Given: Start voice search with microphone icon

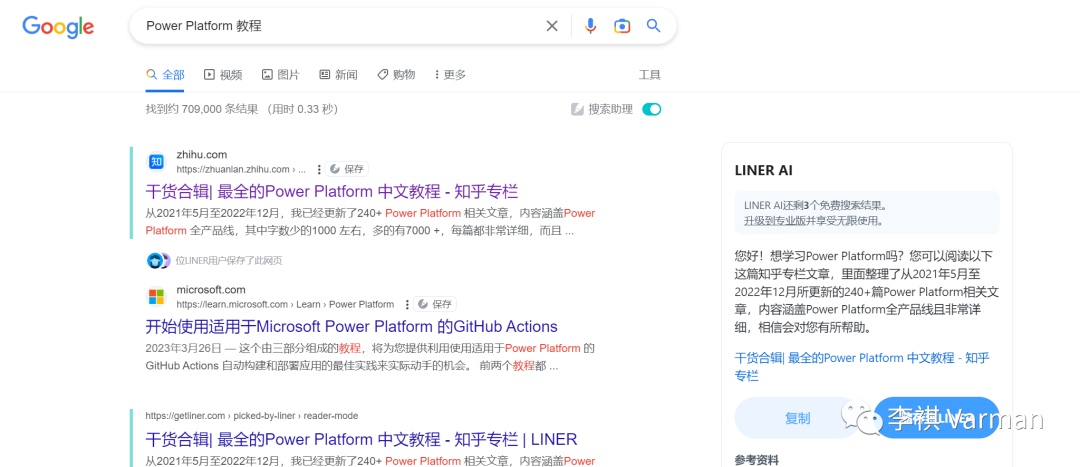Looking at the screenshot, I should [x=590, y=26].
